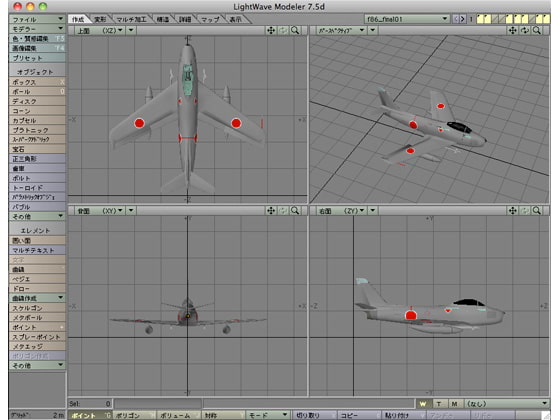
Task: Open the 背面 (XY) view type dropdown
Action: [x=99, y=211]
